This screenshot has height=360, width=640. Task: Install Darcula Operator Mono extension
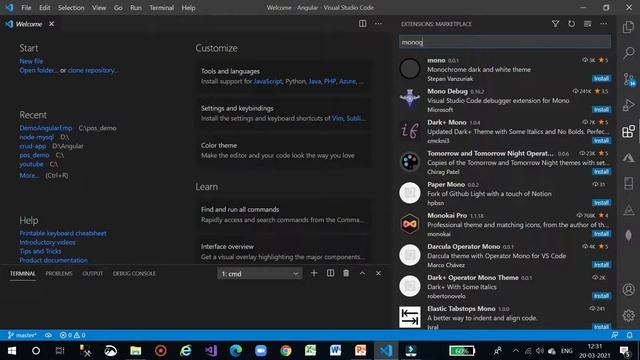(601, 265)
